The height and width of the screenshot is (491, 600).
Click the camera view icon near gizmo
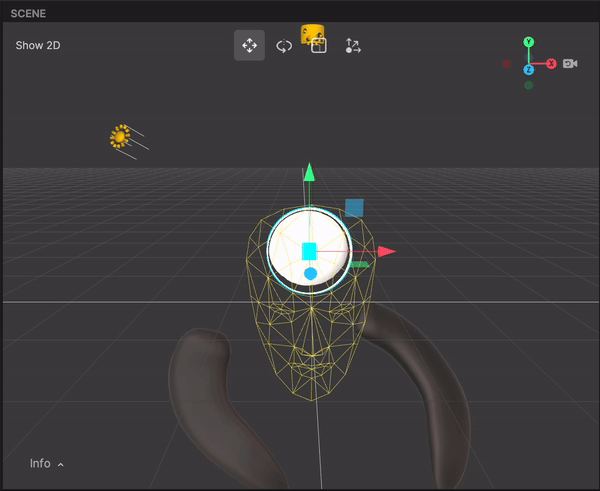pos(570,64)
